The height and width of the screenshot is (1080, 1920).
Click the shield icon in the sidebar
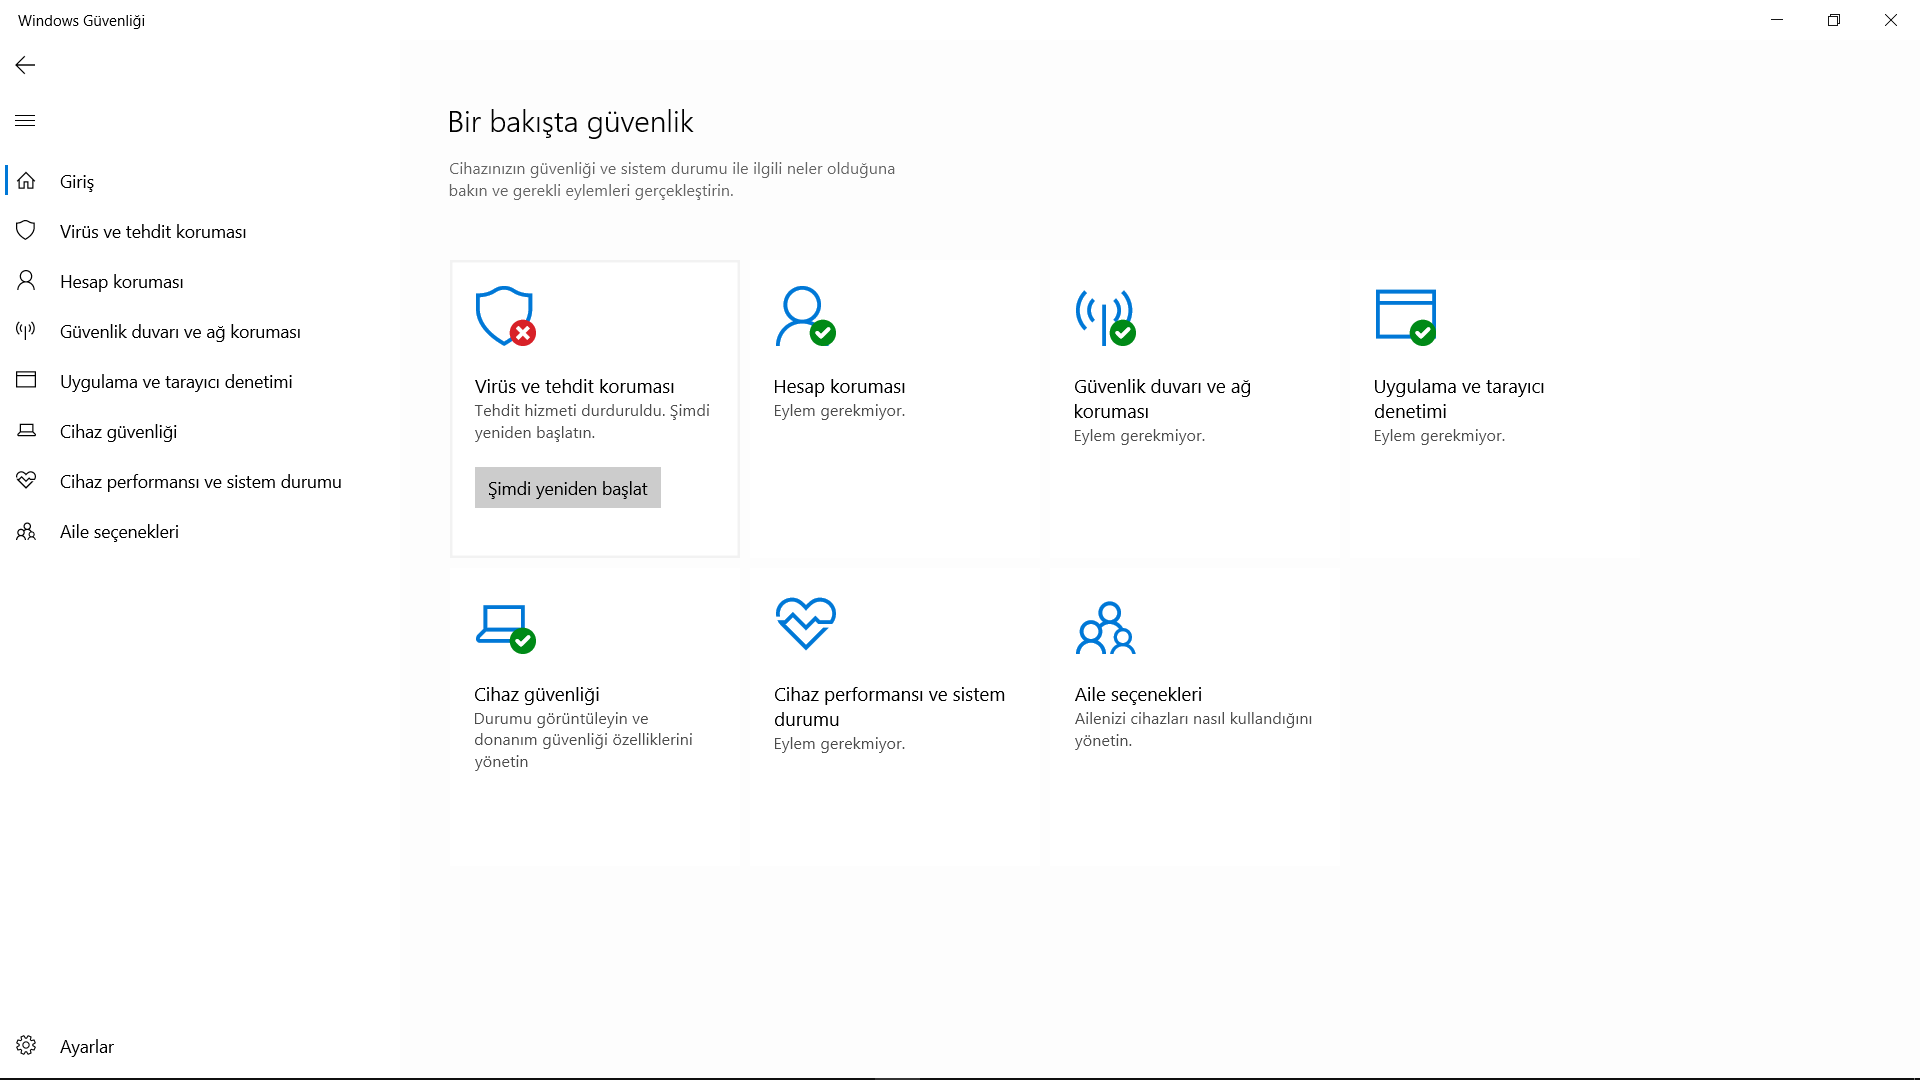click(x=26, y=231)
